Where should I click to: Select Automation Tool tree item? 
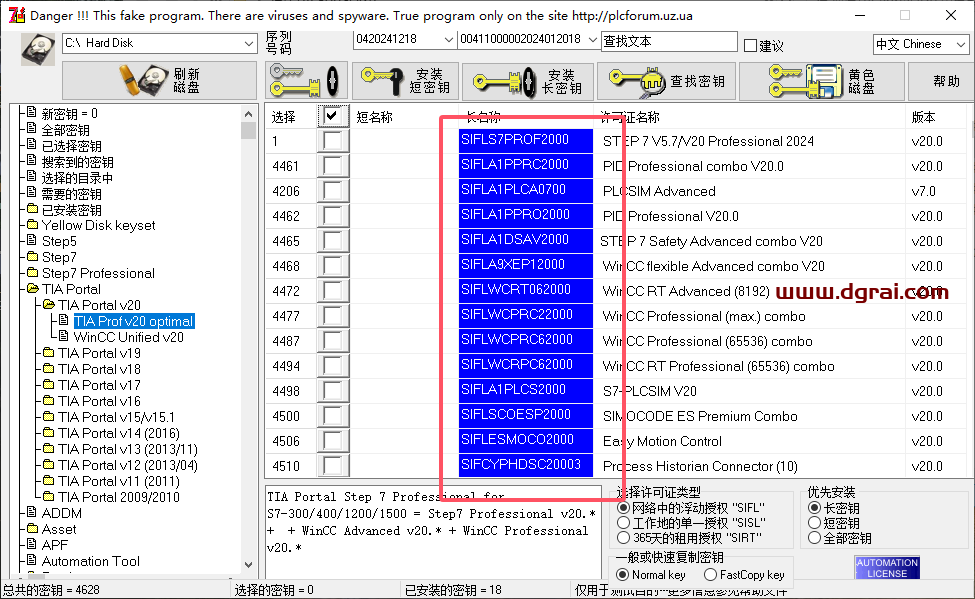tap(91, 561)
